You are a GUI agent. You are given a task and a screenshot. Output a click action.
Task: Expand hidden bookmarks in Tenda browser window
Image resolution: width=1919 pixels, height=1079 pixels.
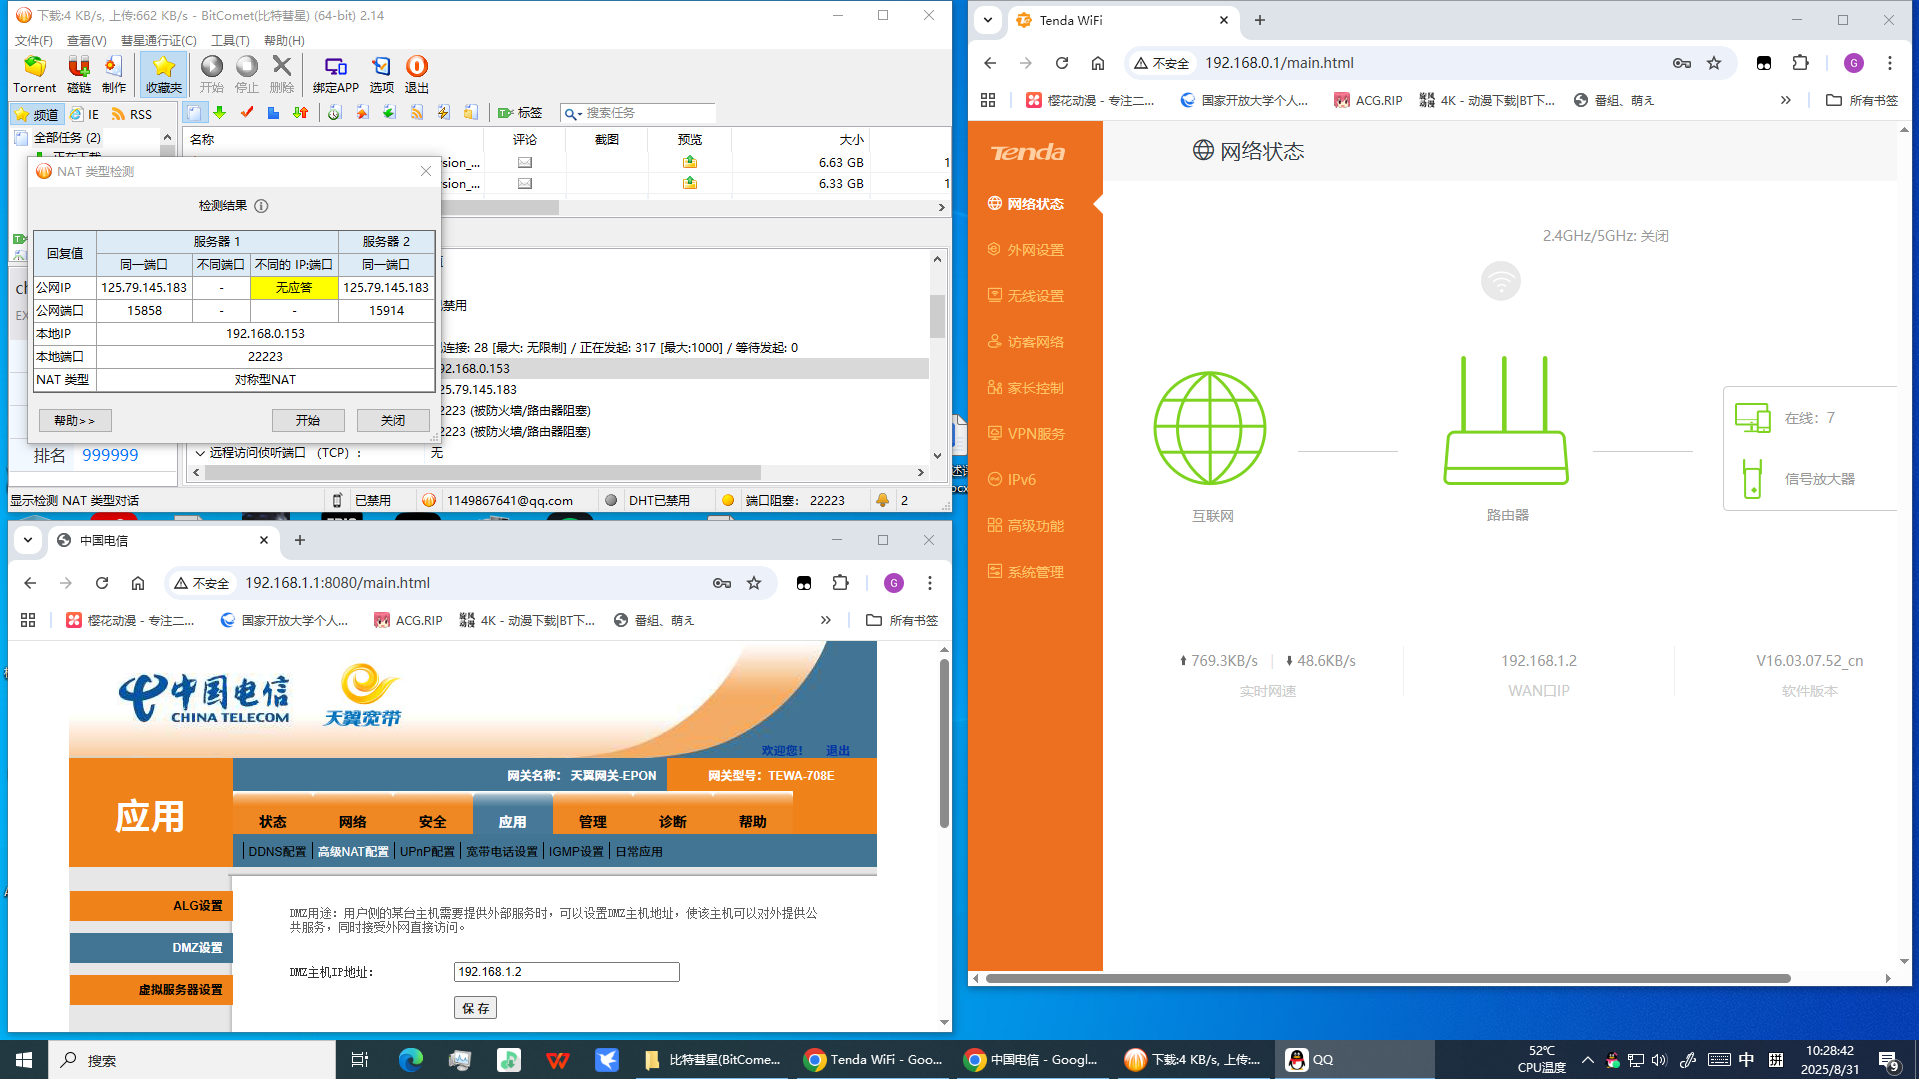(1785, 100)
